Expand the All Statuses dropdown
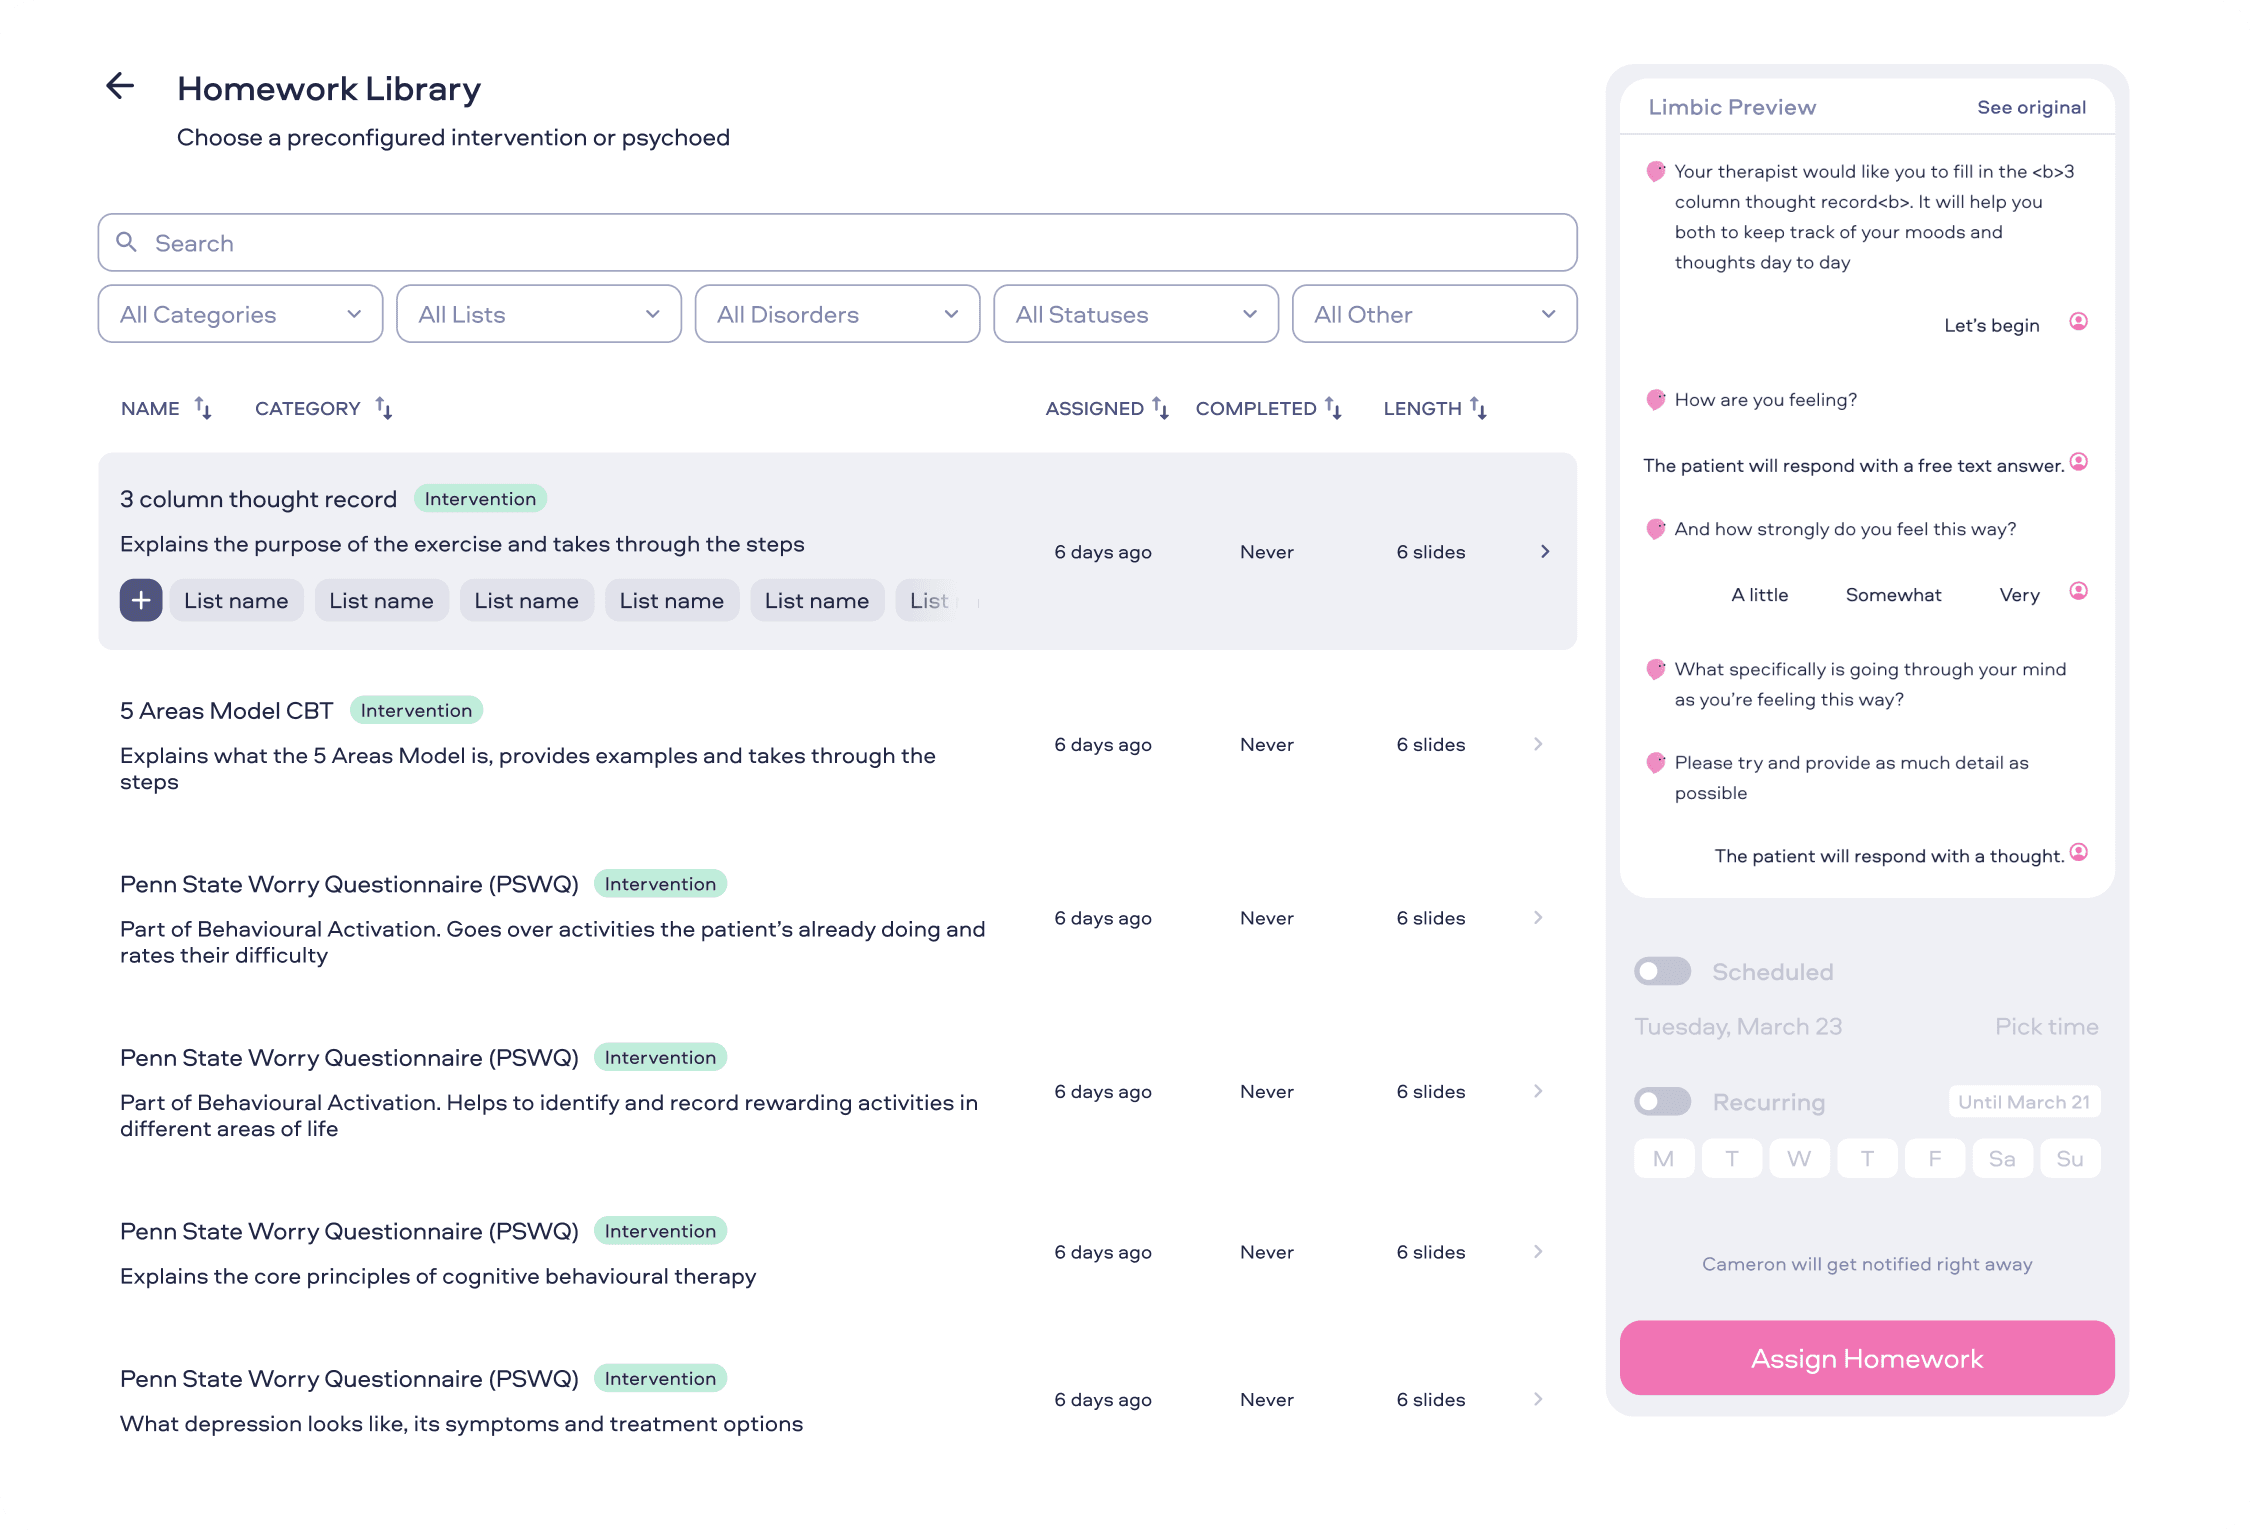Viewport: 2251px width, 1531px height. click(1135, 314)
